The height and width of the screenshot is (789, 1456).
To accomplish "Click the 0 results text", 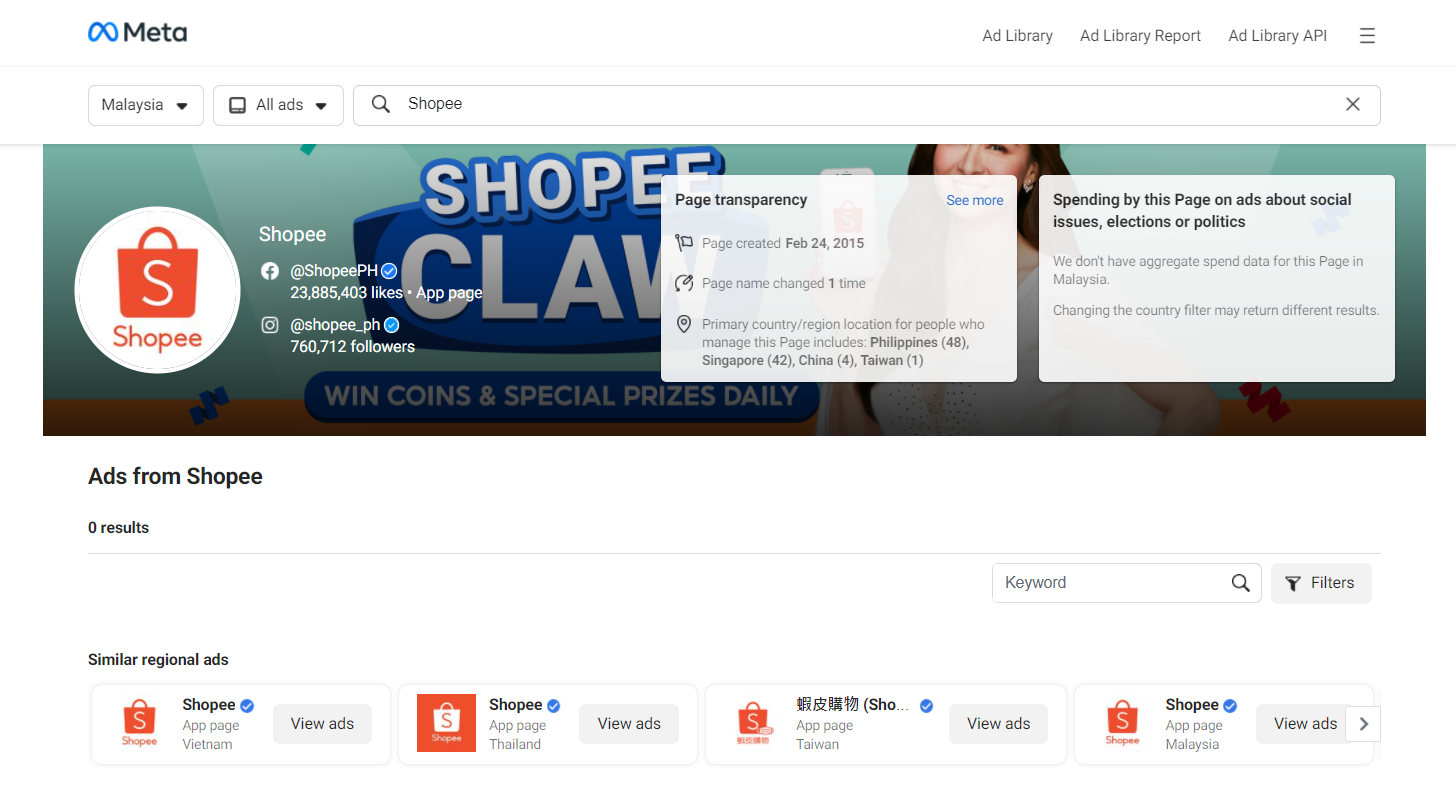I will click(x=118, y=528).
